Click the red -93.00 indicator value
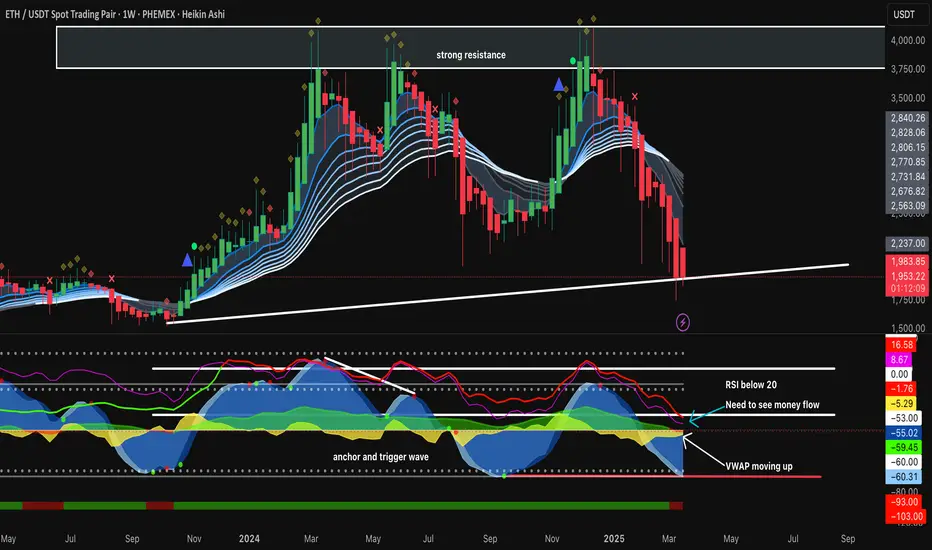 904,502
